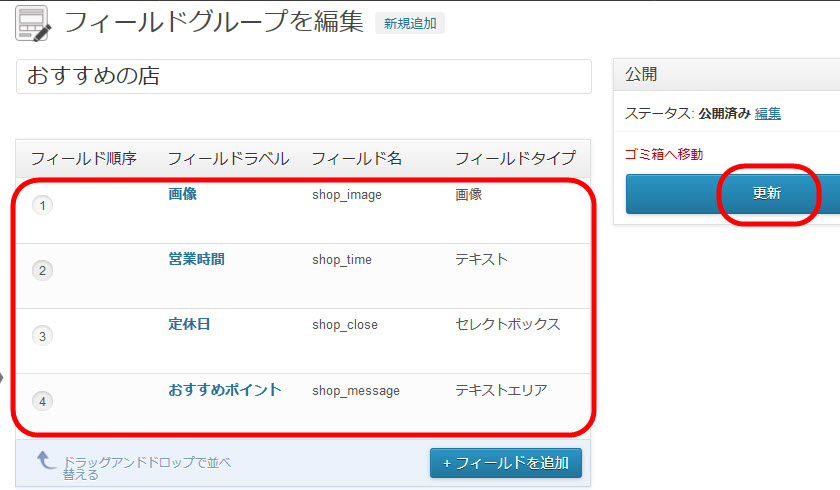Click the セレクトボックス field type text
The image size is (840, 490).
pyautogui.click(x=507, y=325)
